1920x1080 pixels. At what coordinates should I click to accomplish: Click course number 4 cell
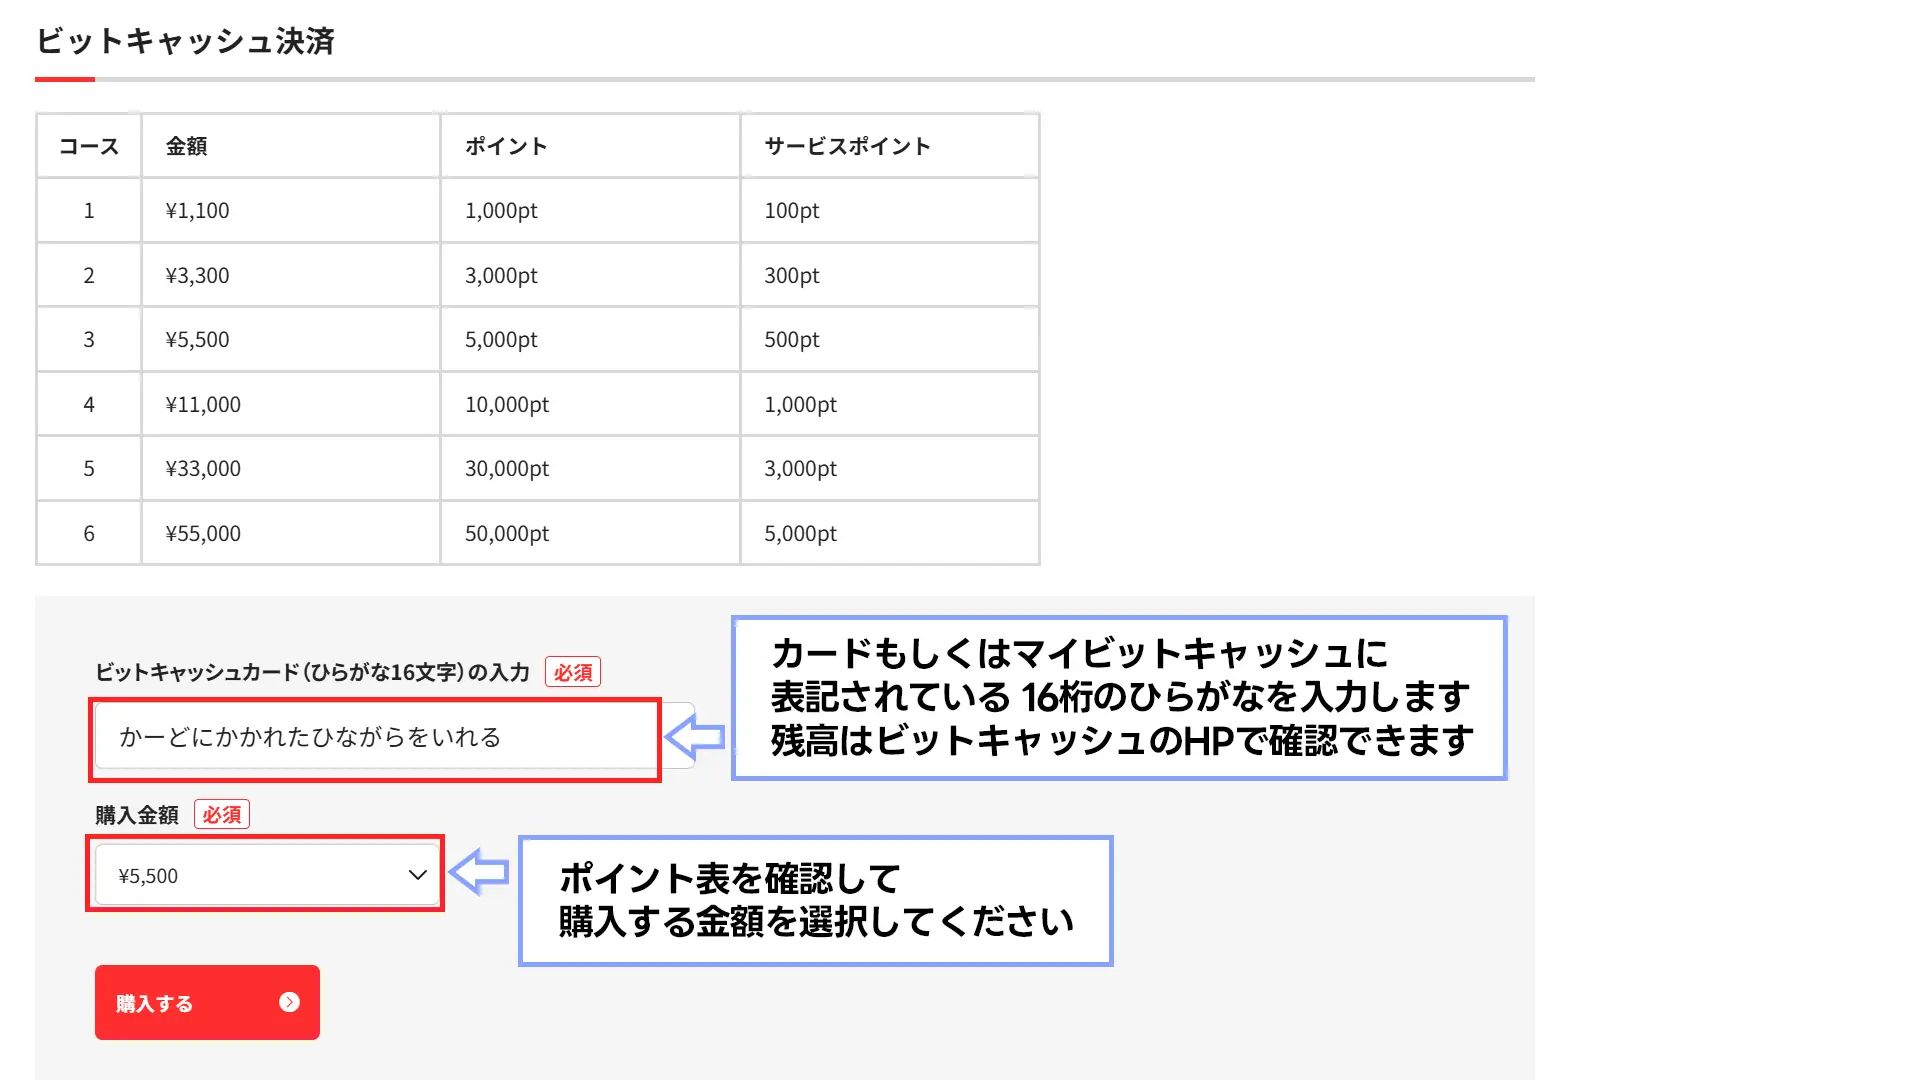[x=89, y=404]
